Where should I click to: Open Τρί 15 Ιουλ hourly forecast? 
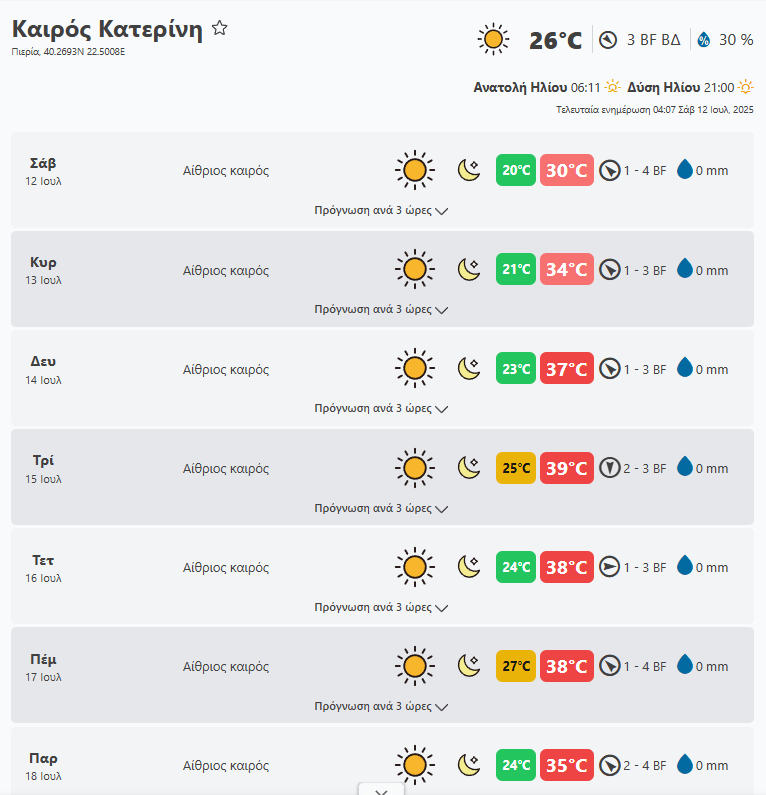point(381,508)
